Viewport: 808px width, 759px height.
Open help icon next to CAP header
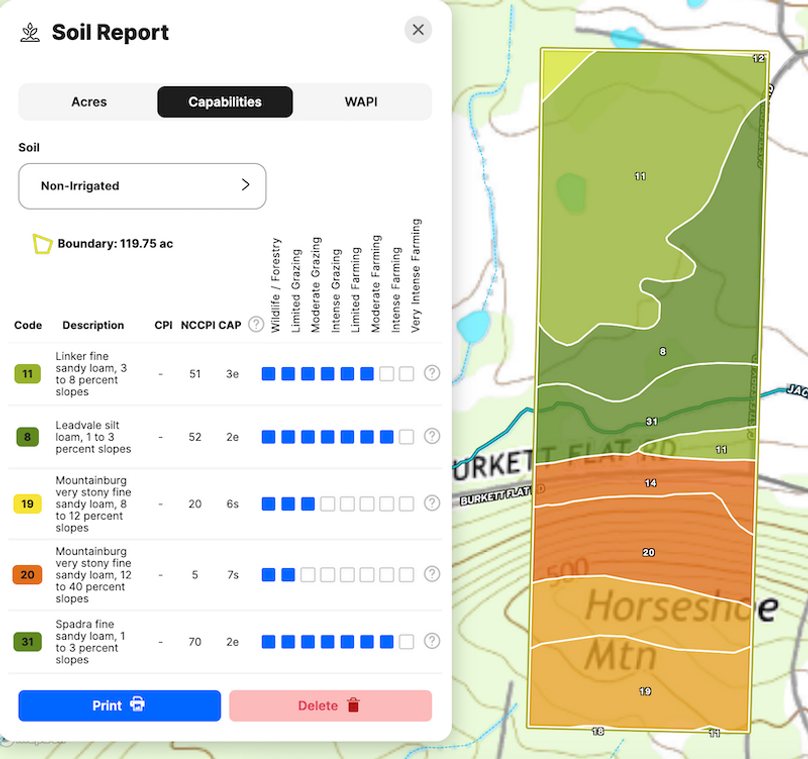(256, 325)
